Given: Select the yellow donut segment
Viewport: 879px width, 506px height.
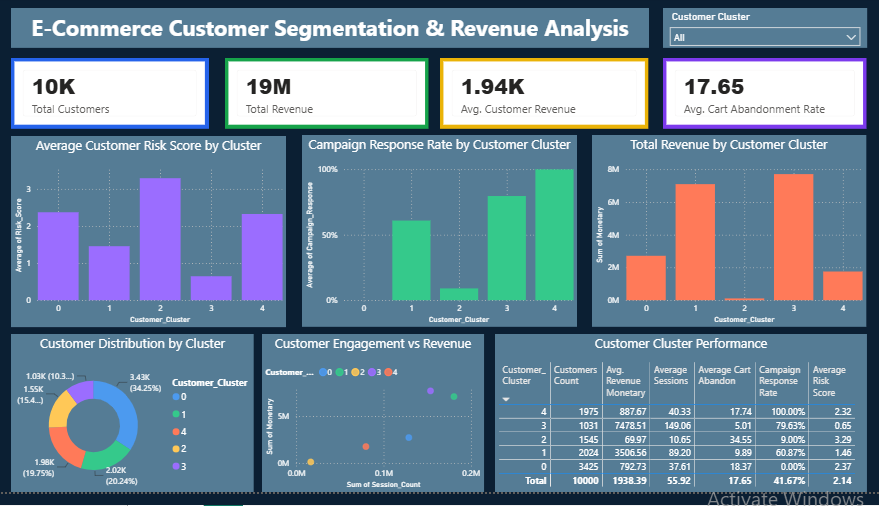Looking at the screenshot, I should [59, 409].
